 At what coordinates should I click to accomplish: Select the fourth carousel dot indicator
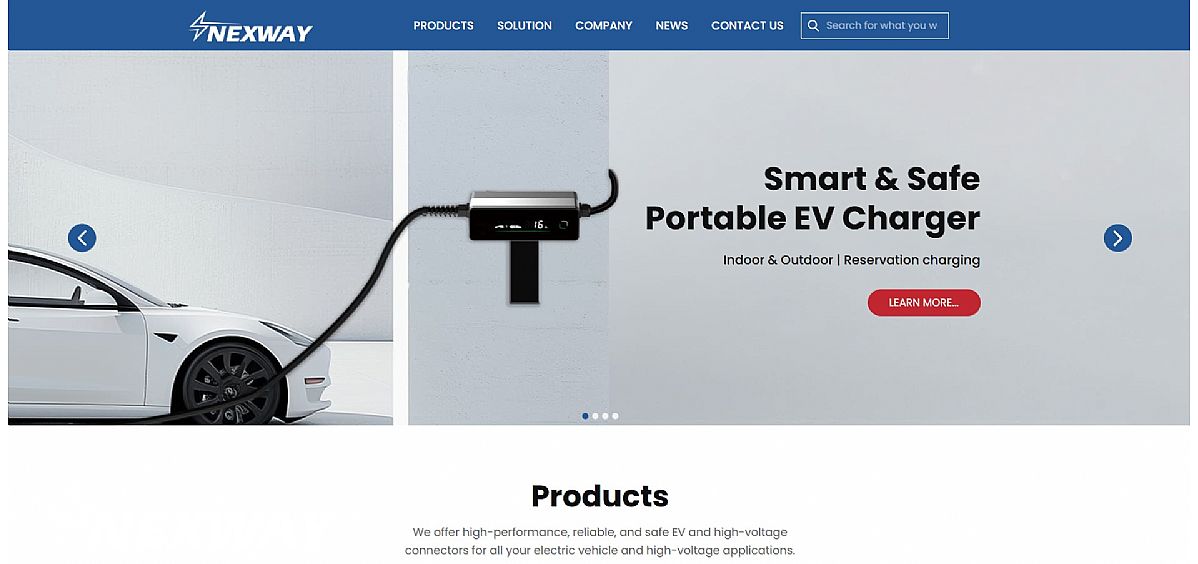[x=615, y=416]
